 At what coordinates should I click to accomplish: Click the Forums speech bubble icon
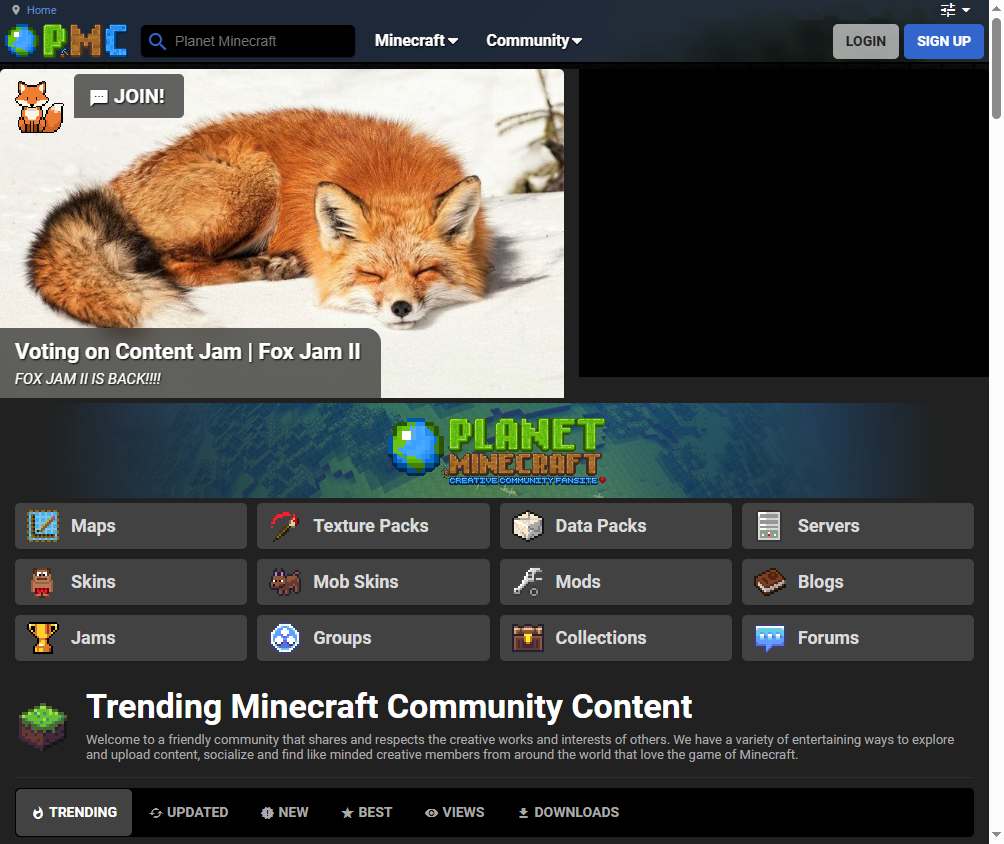click(x=770, y=638)
